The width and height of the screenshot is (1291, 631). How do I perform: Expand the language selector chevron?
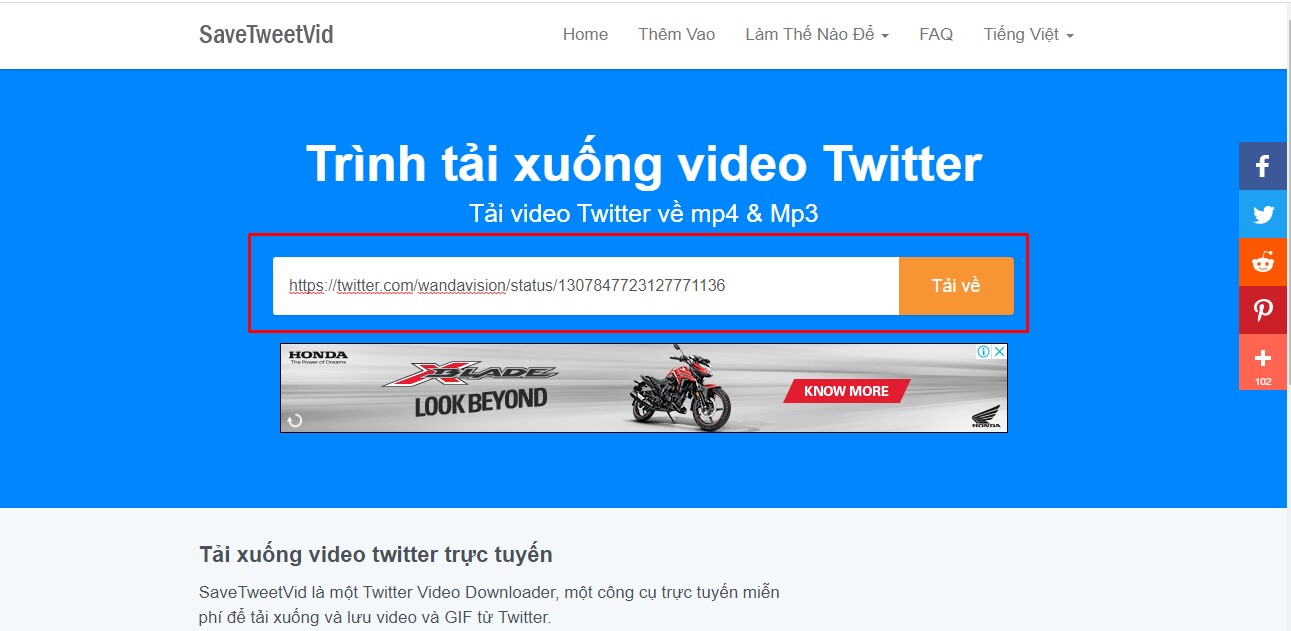pos(1070,36)
